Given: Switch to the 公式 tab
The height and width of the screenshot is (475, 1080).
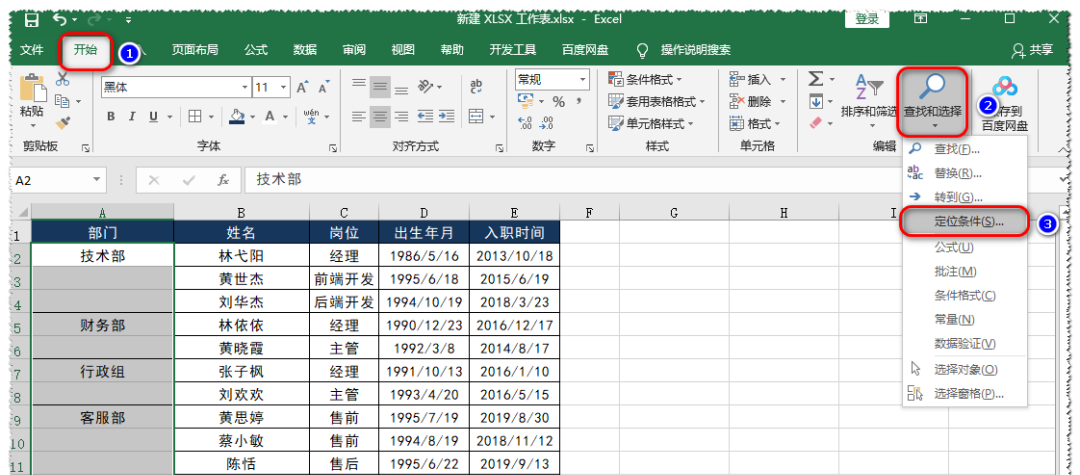Looking at the screenshot, I should point(256,50).
